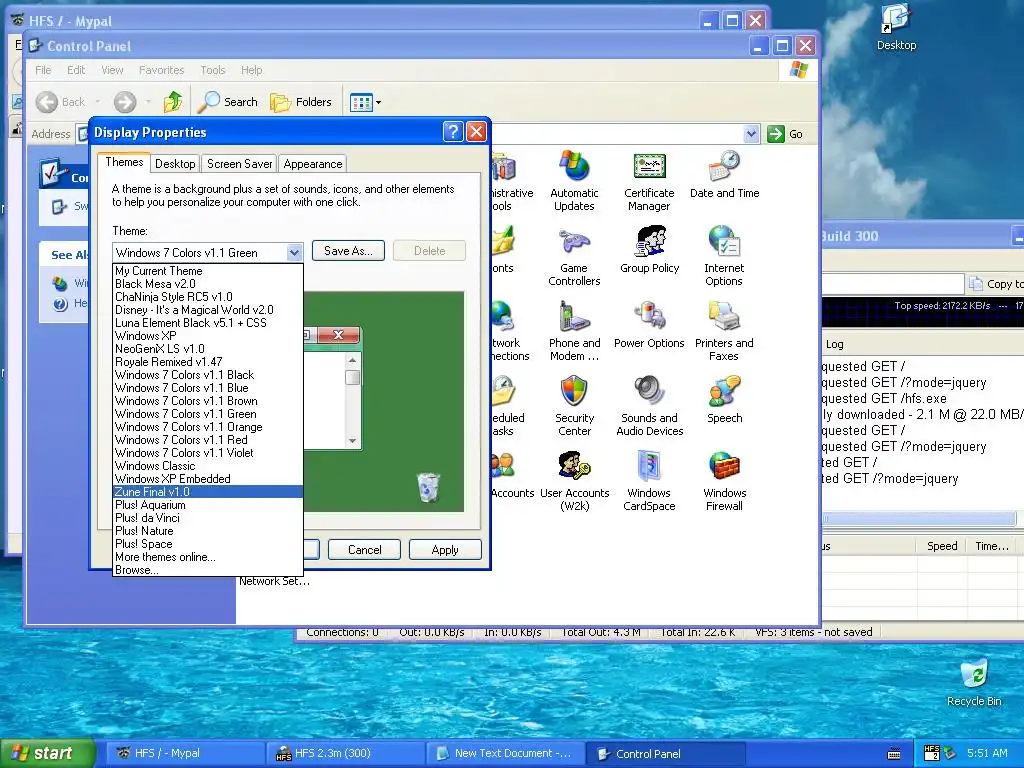Open the Security Center icon

coord(574,406)
